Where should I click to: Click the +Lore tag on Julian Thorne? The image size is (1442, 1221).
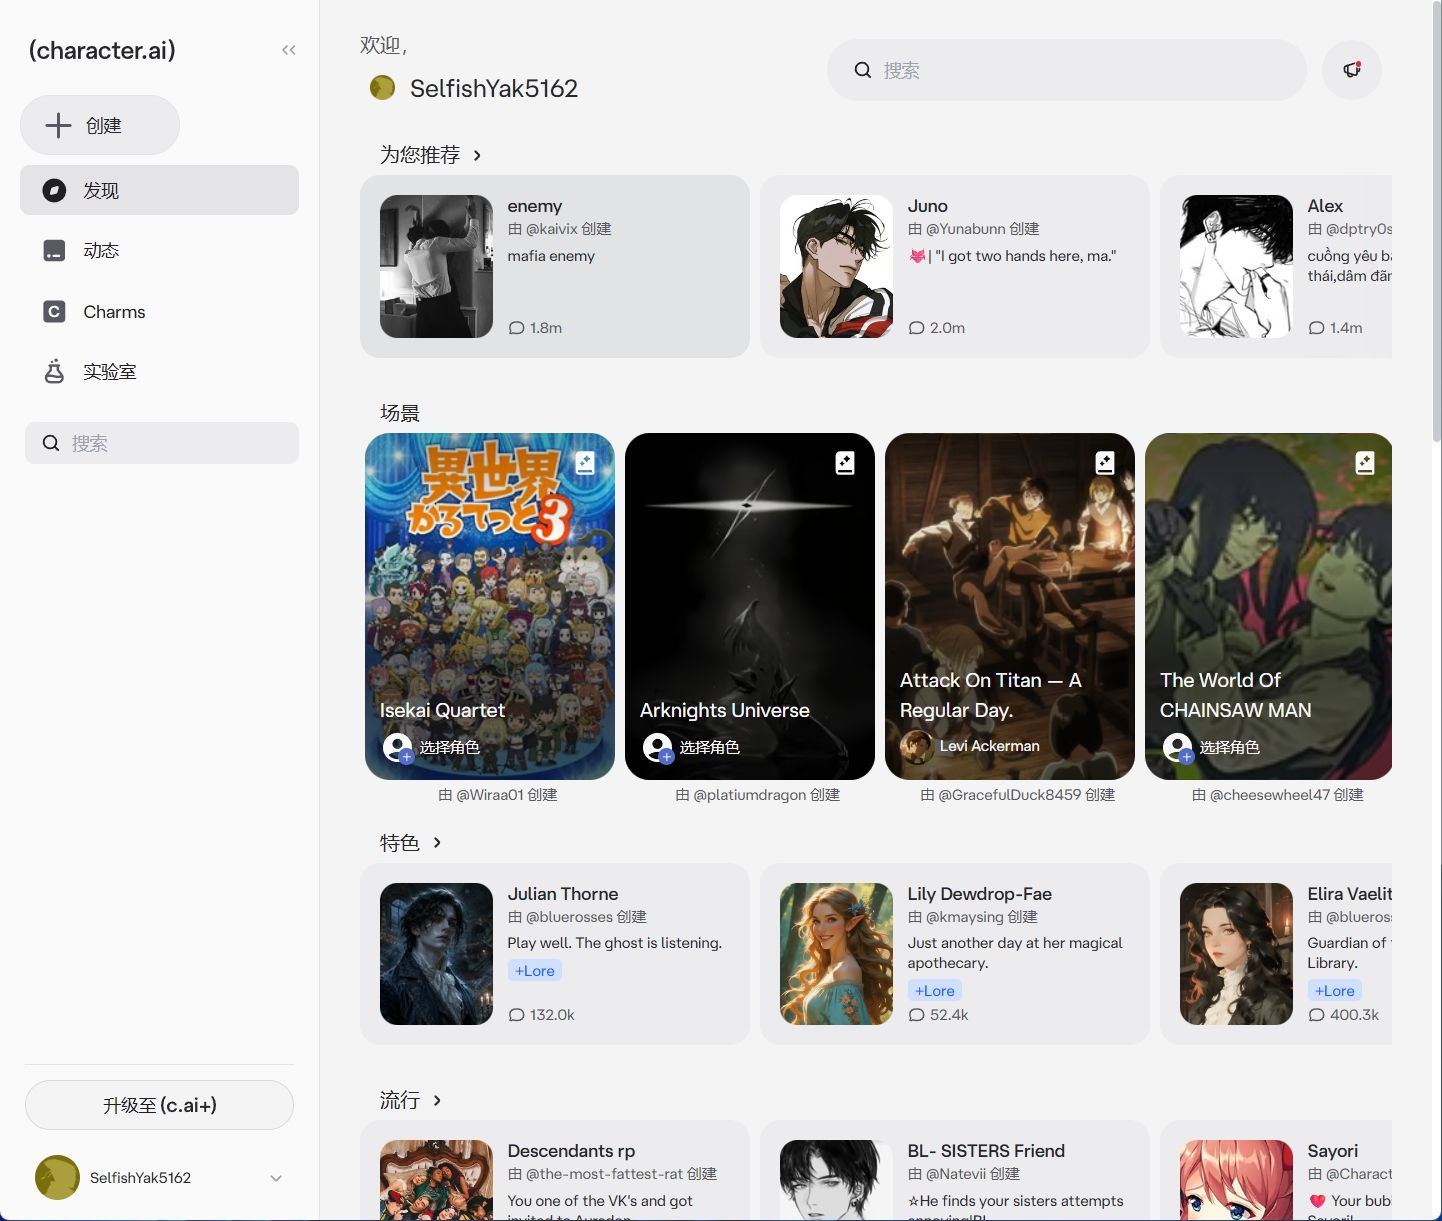(535, 971)
